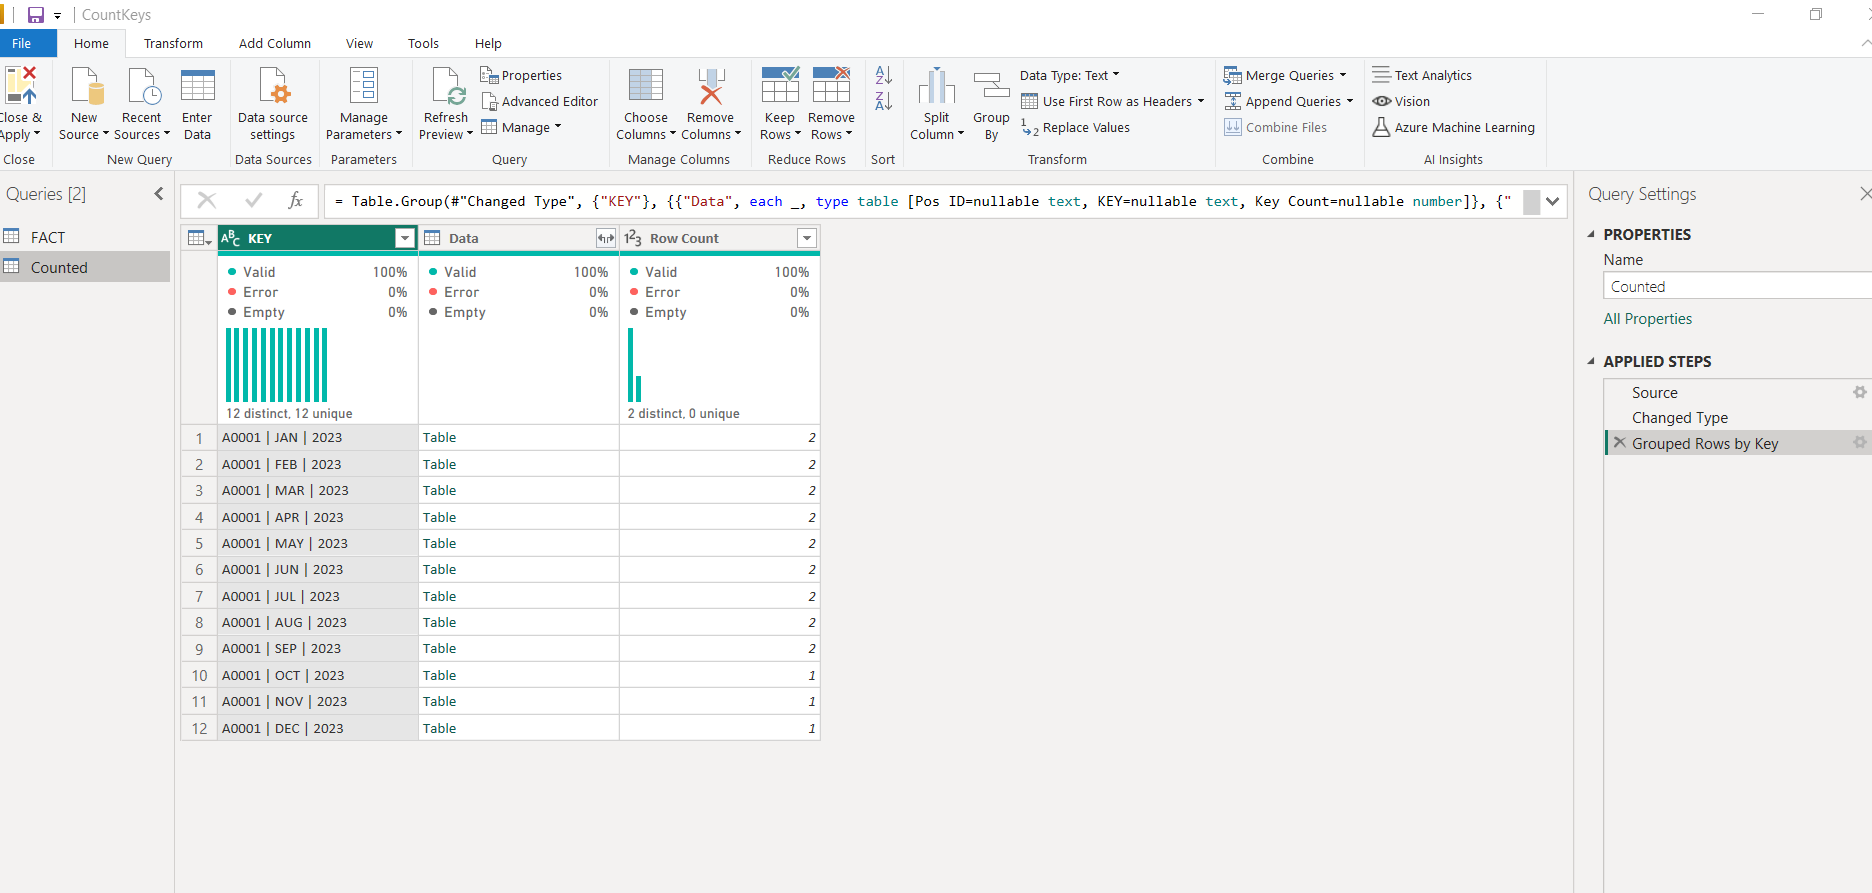This screenshot has height=893, width=1872.
Task: Click the query Name input field
Action: click(x=1736, y=286)
